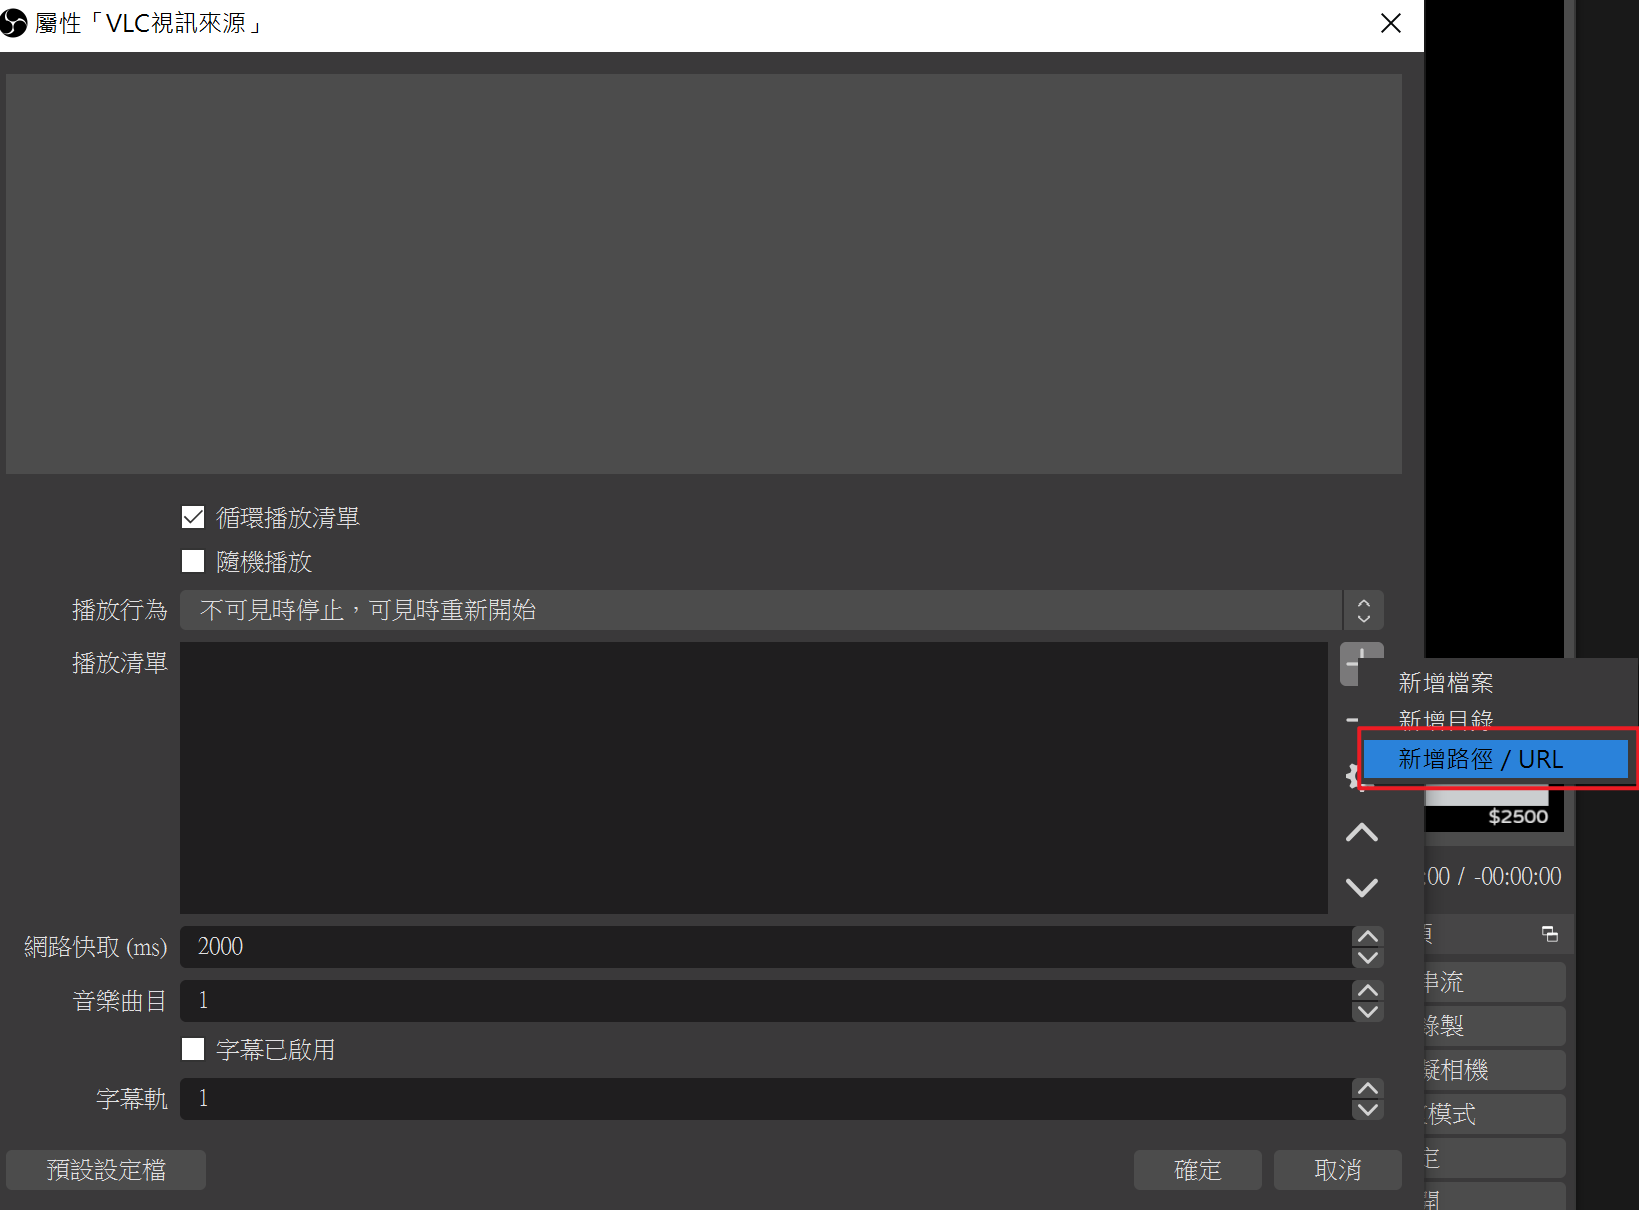Move playlist item down with the down arrow
The width and height of the screenshot is (1639, 1210).
pyautogui.click(x=1361, y=887)
